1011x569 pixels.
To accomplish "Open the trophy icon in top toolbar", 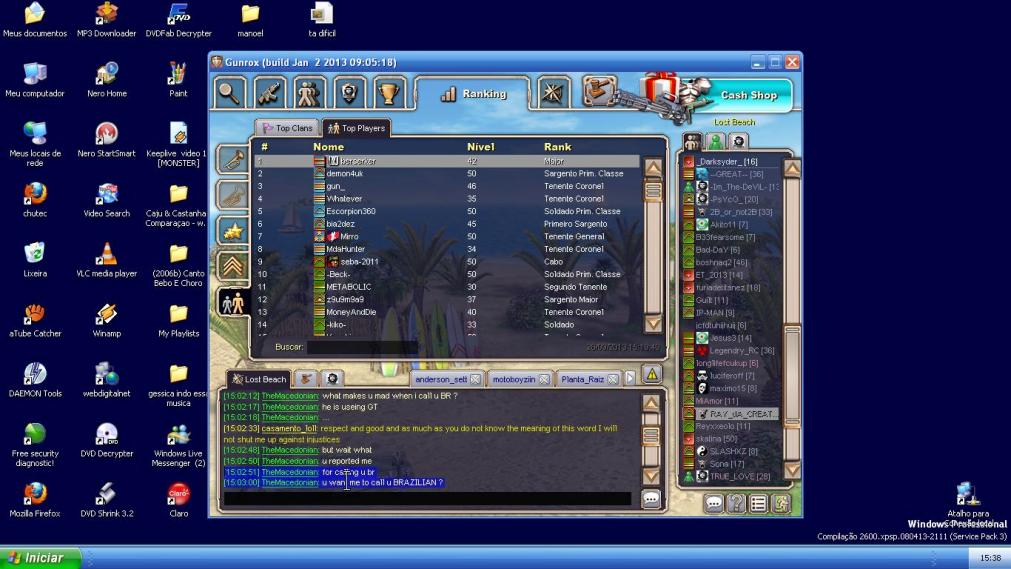I will click(x=388, y=92).
